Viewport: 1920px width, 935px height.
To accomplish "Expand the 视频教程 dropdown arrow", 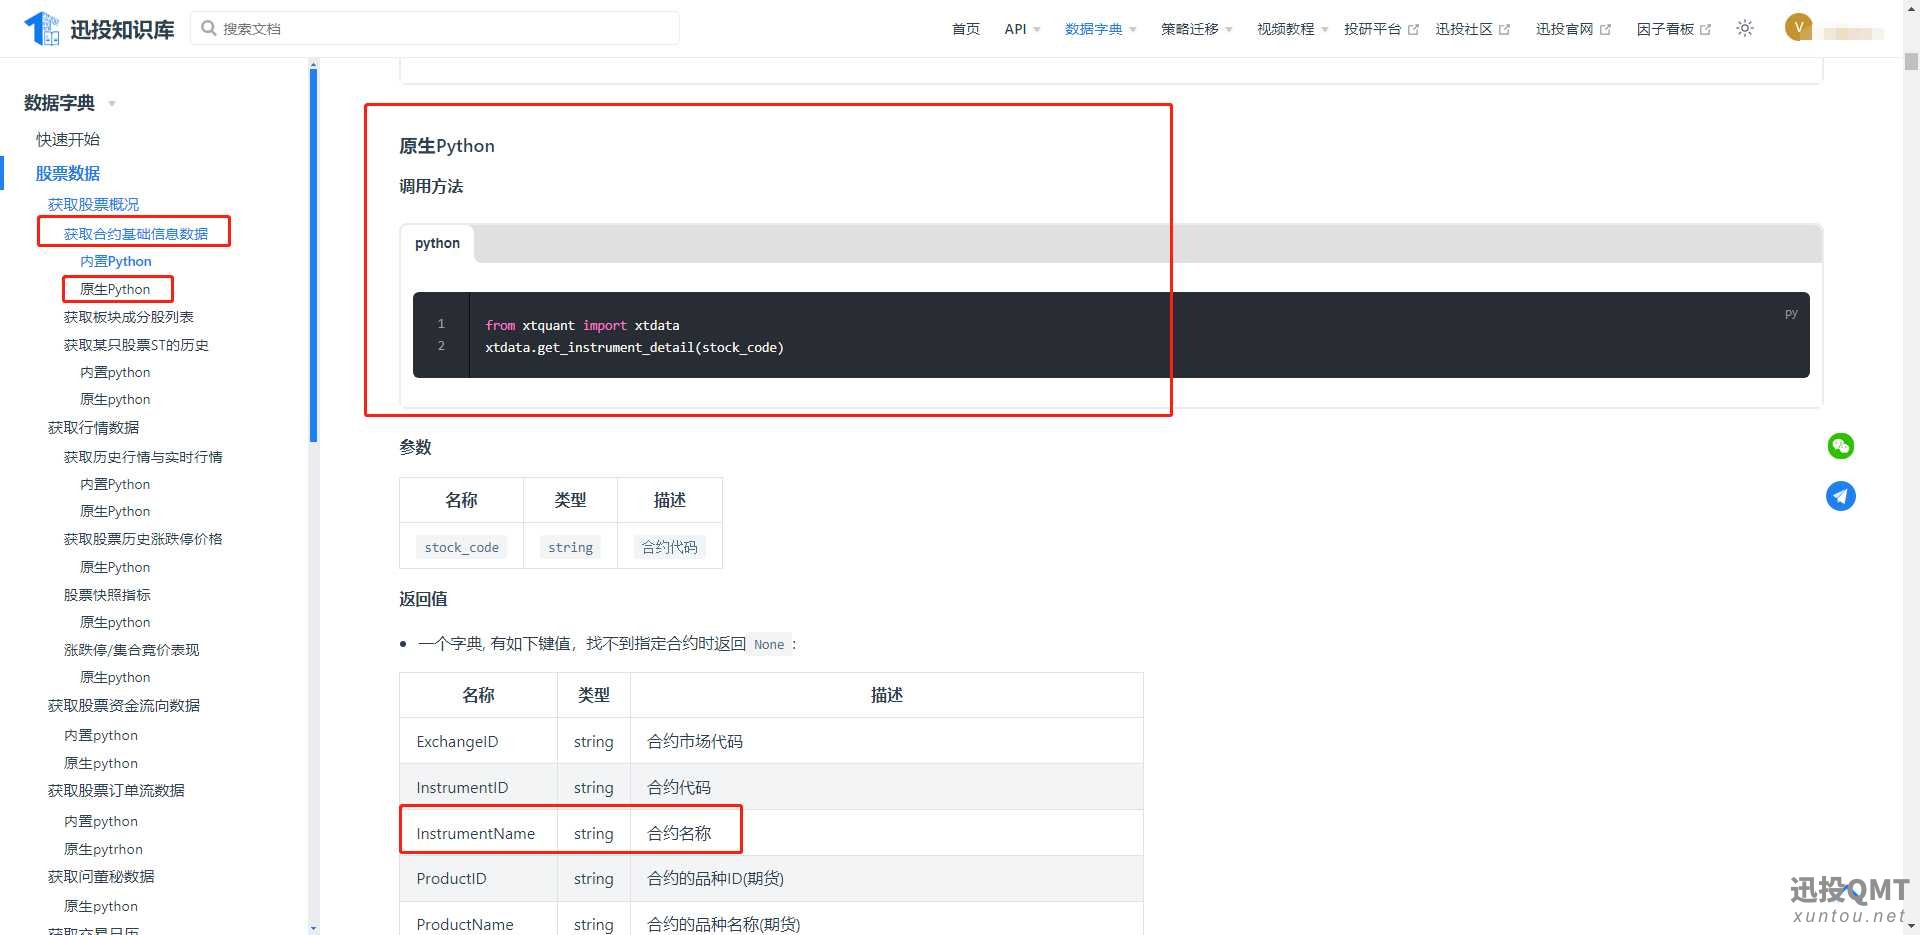I will (1325, 30).
